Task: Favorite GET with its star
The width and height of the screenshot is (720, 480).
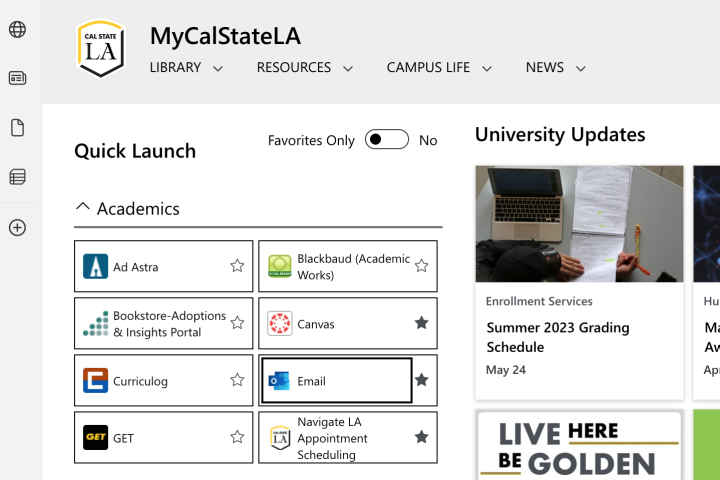Action: [237, 436]
